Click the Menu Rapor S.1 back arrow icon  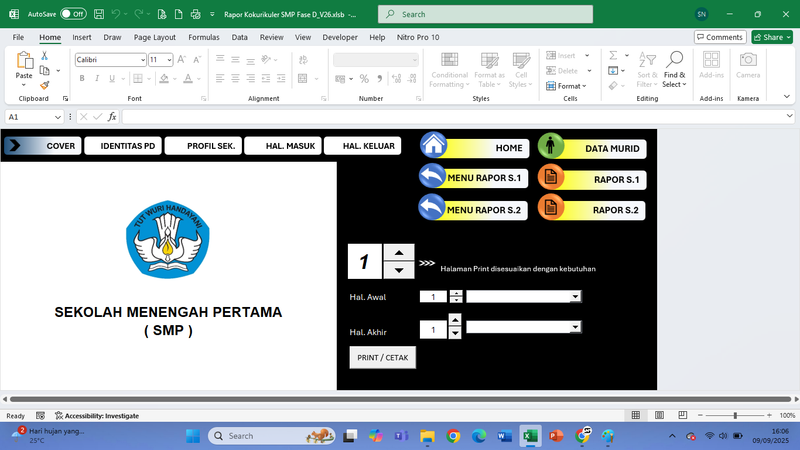coord(433,177)
